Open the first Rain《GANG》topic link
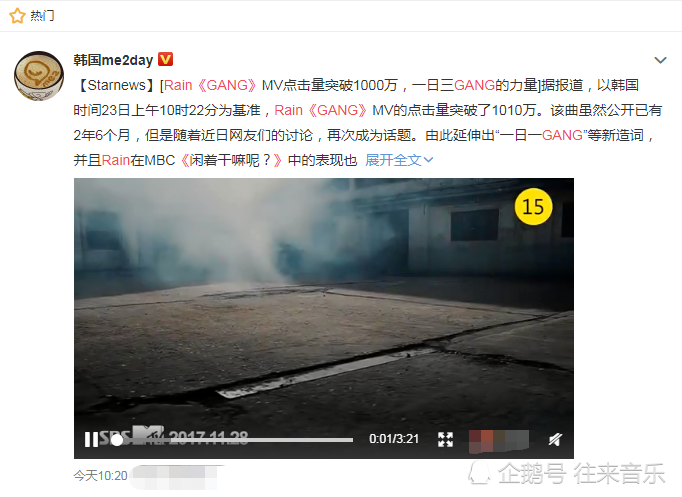682x497 pixels. (211, 85)
